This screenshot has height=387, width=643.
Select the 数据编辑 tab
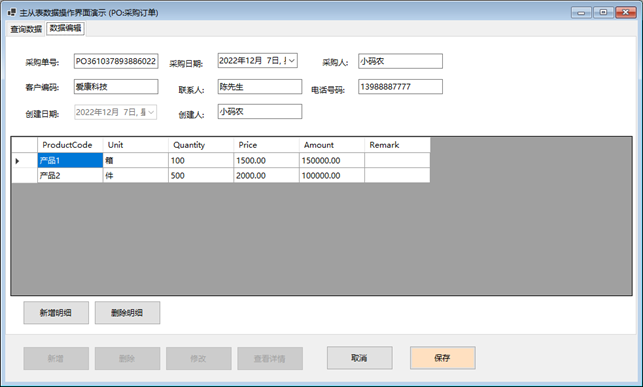click(x=66, y=28)
